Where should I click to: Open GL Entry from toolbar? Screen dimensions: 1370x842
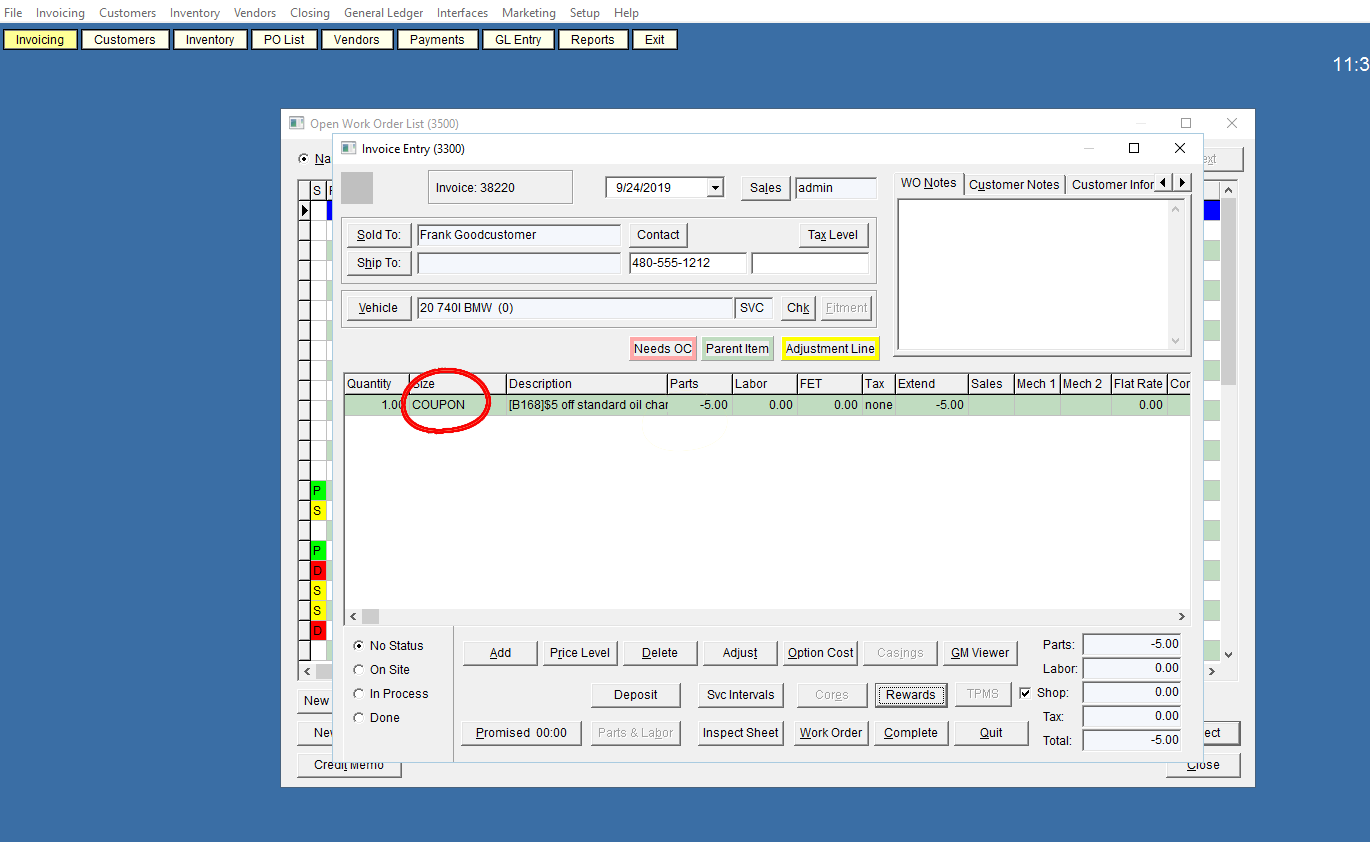point(518,40)
